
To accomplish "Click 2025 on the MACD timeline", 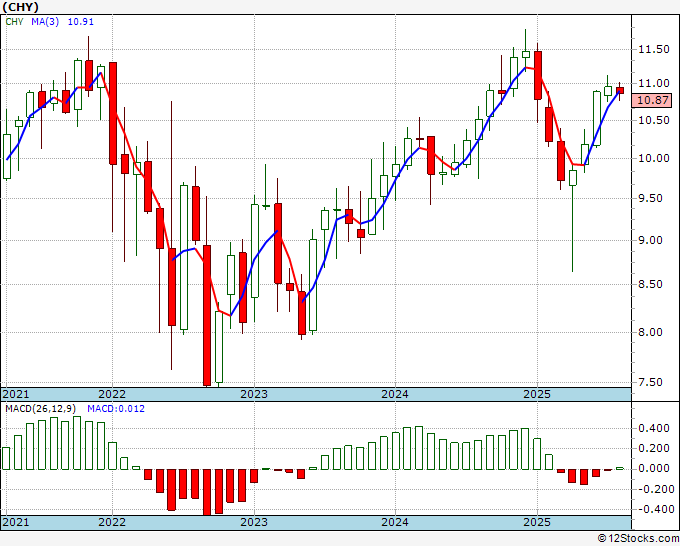I will pos(537,522).
